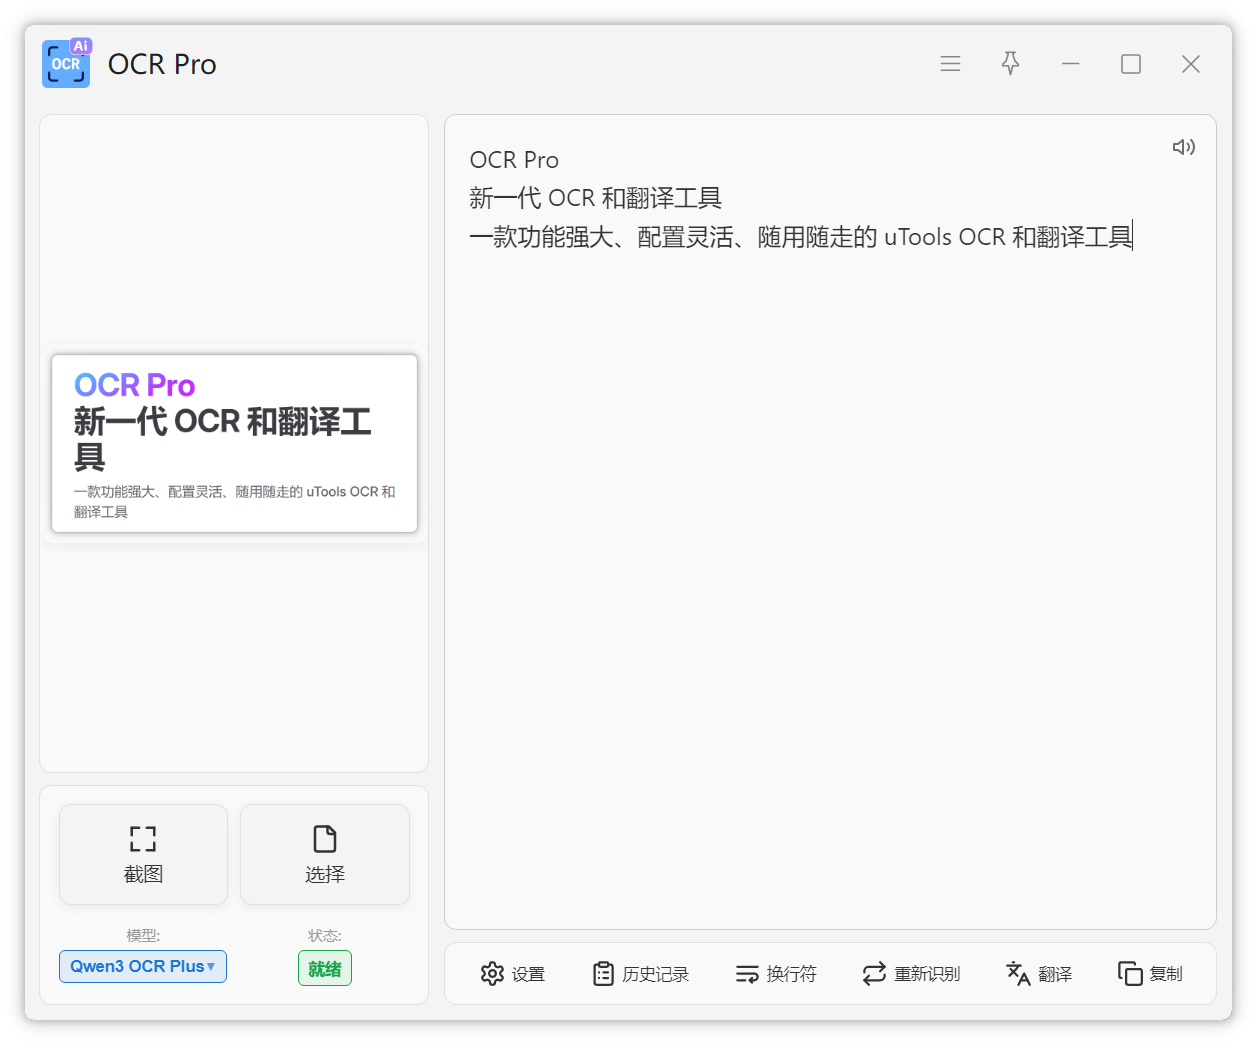Open 设置 with the gear icon
The height and width of the screenshot is (1045, 1257).
[x=512, y=974]
